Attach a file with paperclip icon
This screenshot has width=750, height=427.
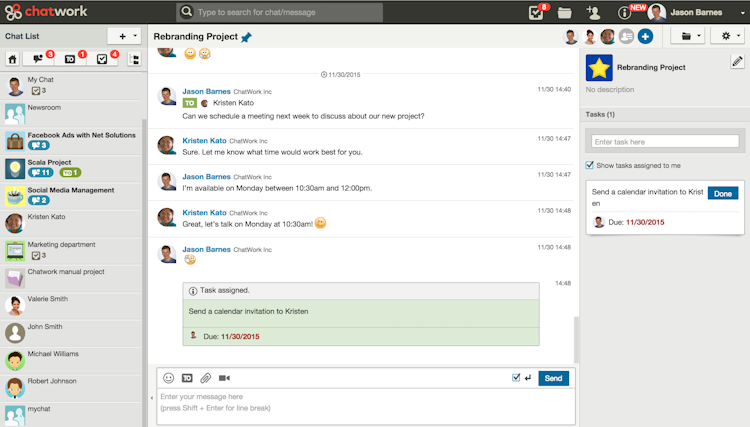206,378
